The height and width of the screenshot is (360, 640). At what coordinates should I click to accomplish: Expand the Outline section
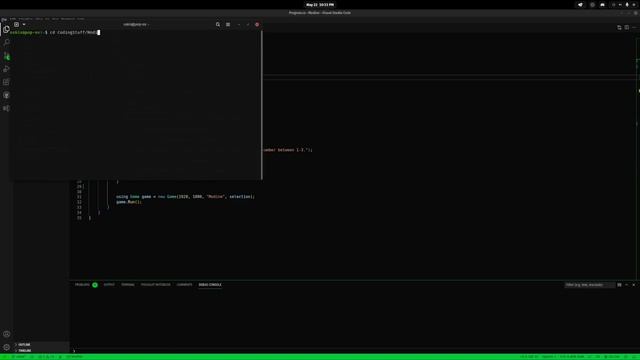[41, 344]
